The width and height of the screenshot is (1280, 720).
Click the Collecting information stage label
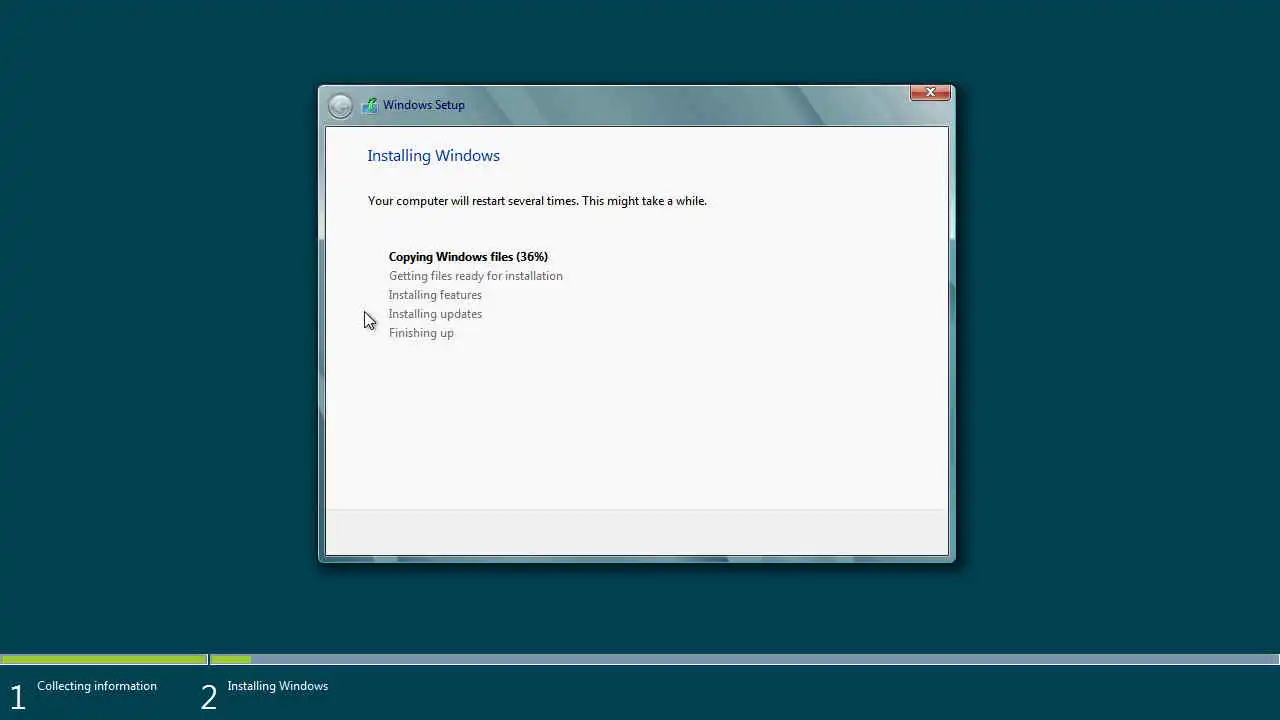click(97, 686)
